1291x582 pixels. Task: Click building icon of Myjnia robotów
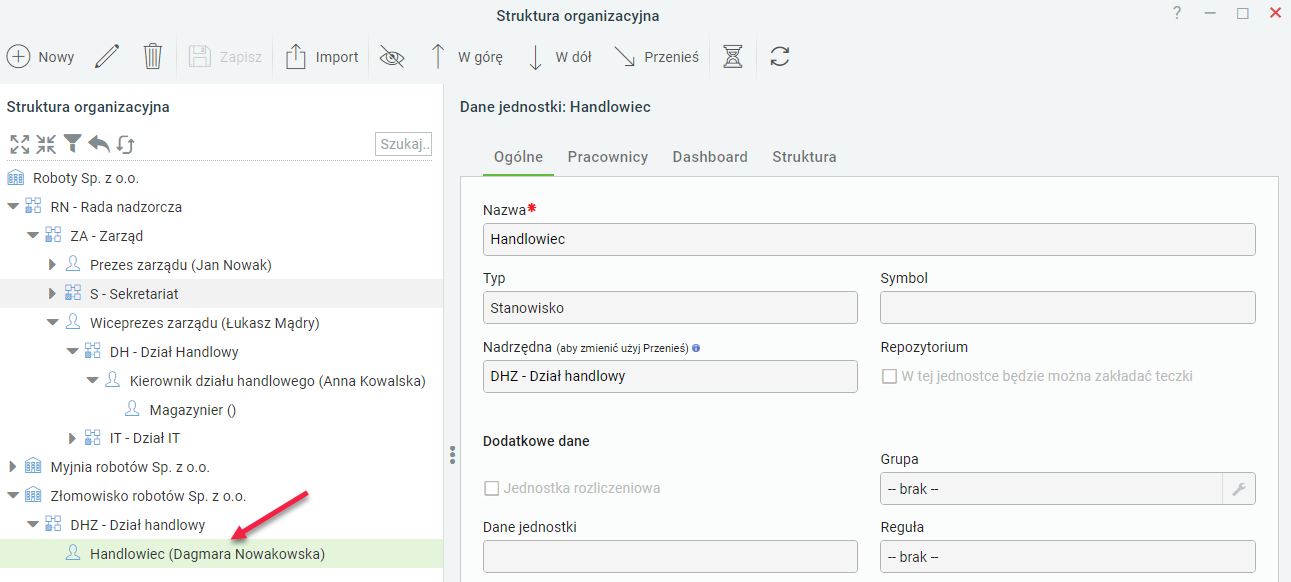33,466
